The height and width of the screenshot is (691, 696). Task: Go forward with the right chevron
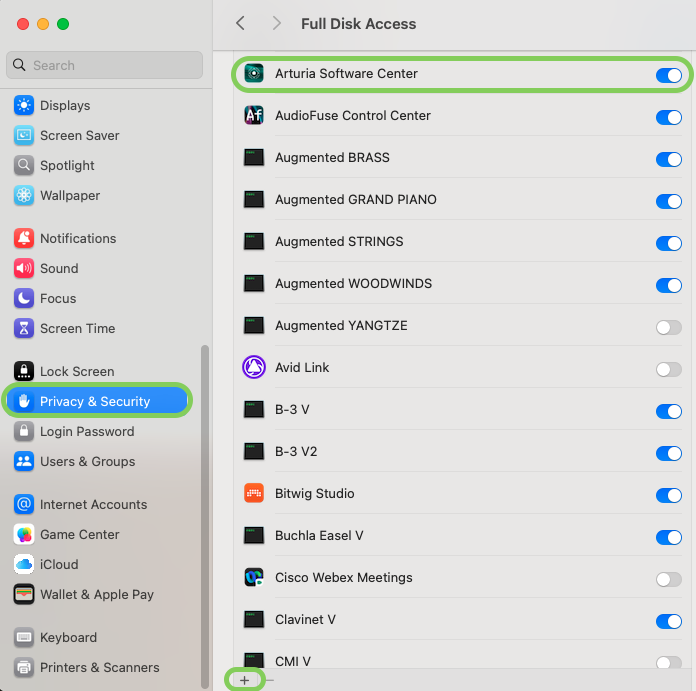pyautogui.click(x=277, y=23)
